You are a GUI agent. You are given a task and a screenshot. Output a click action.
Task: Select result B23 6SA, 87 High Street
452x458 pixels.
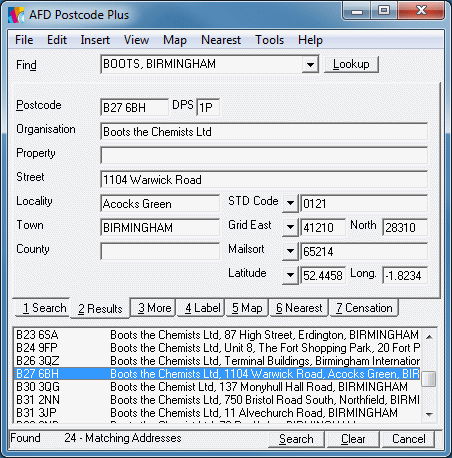217,335
